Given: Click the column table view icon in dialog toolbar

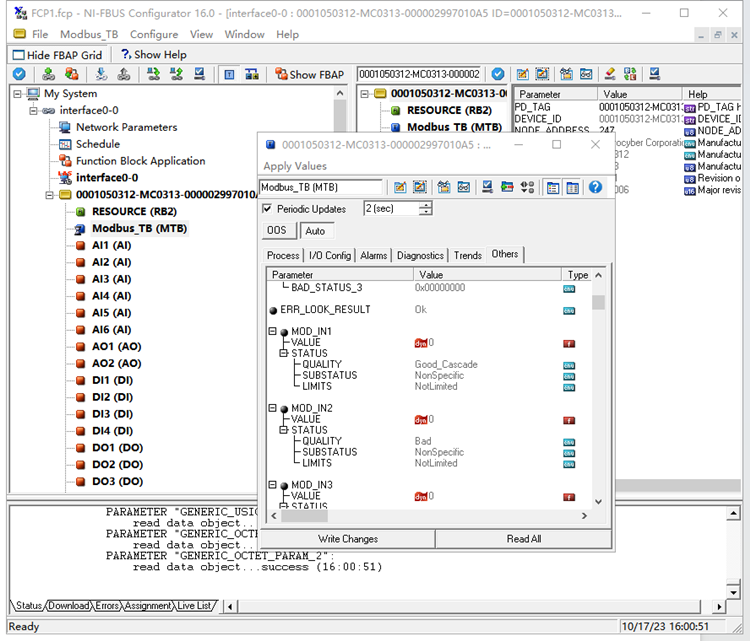Looking at the screenshot, I should [573, 188].
